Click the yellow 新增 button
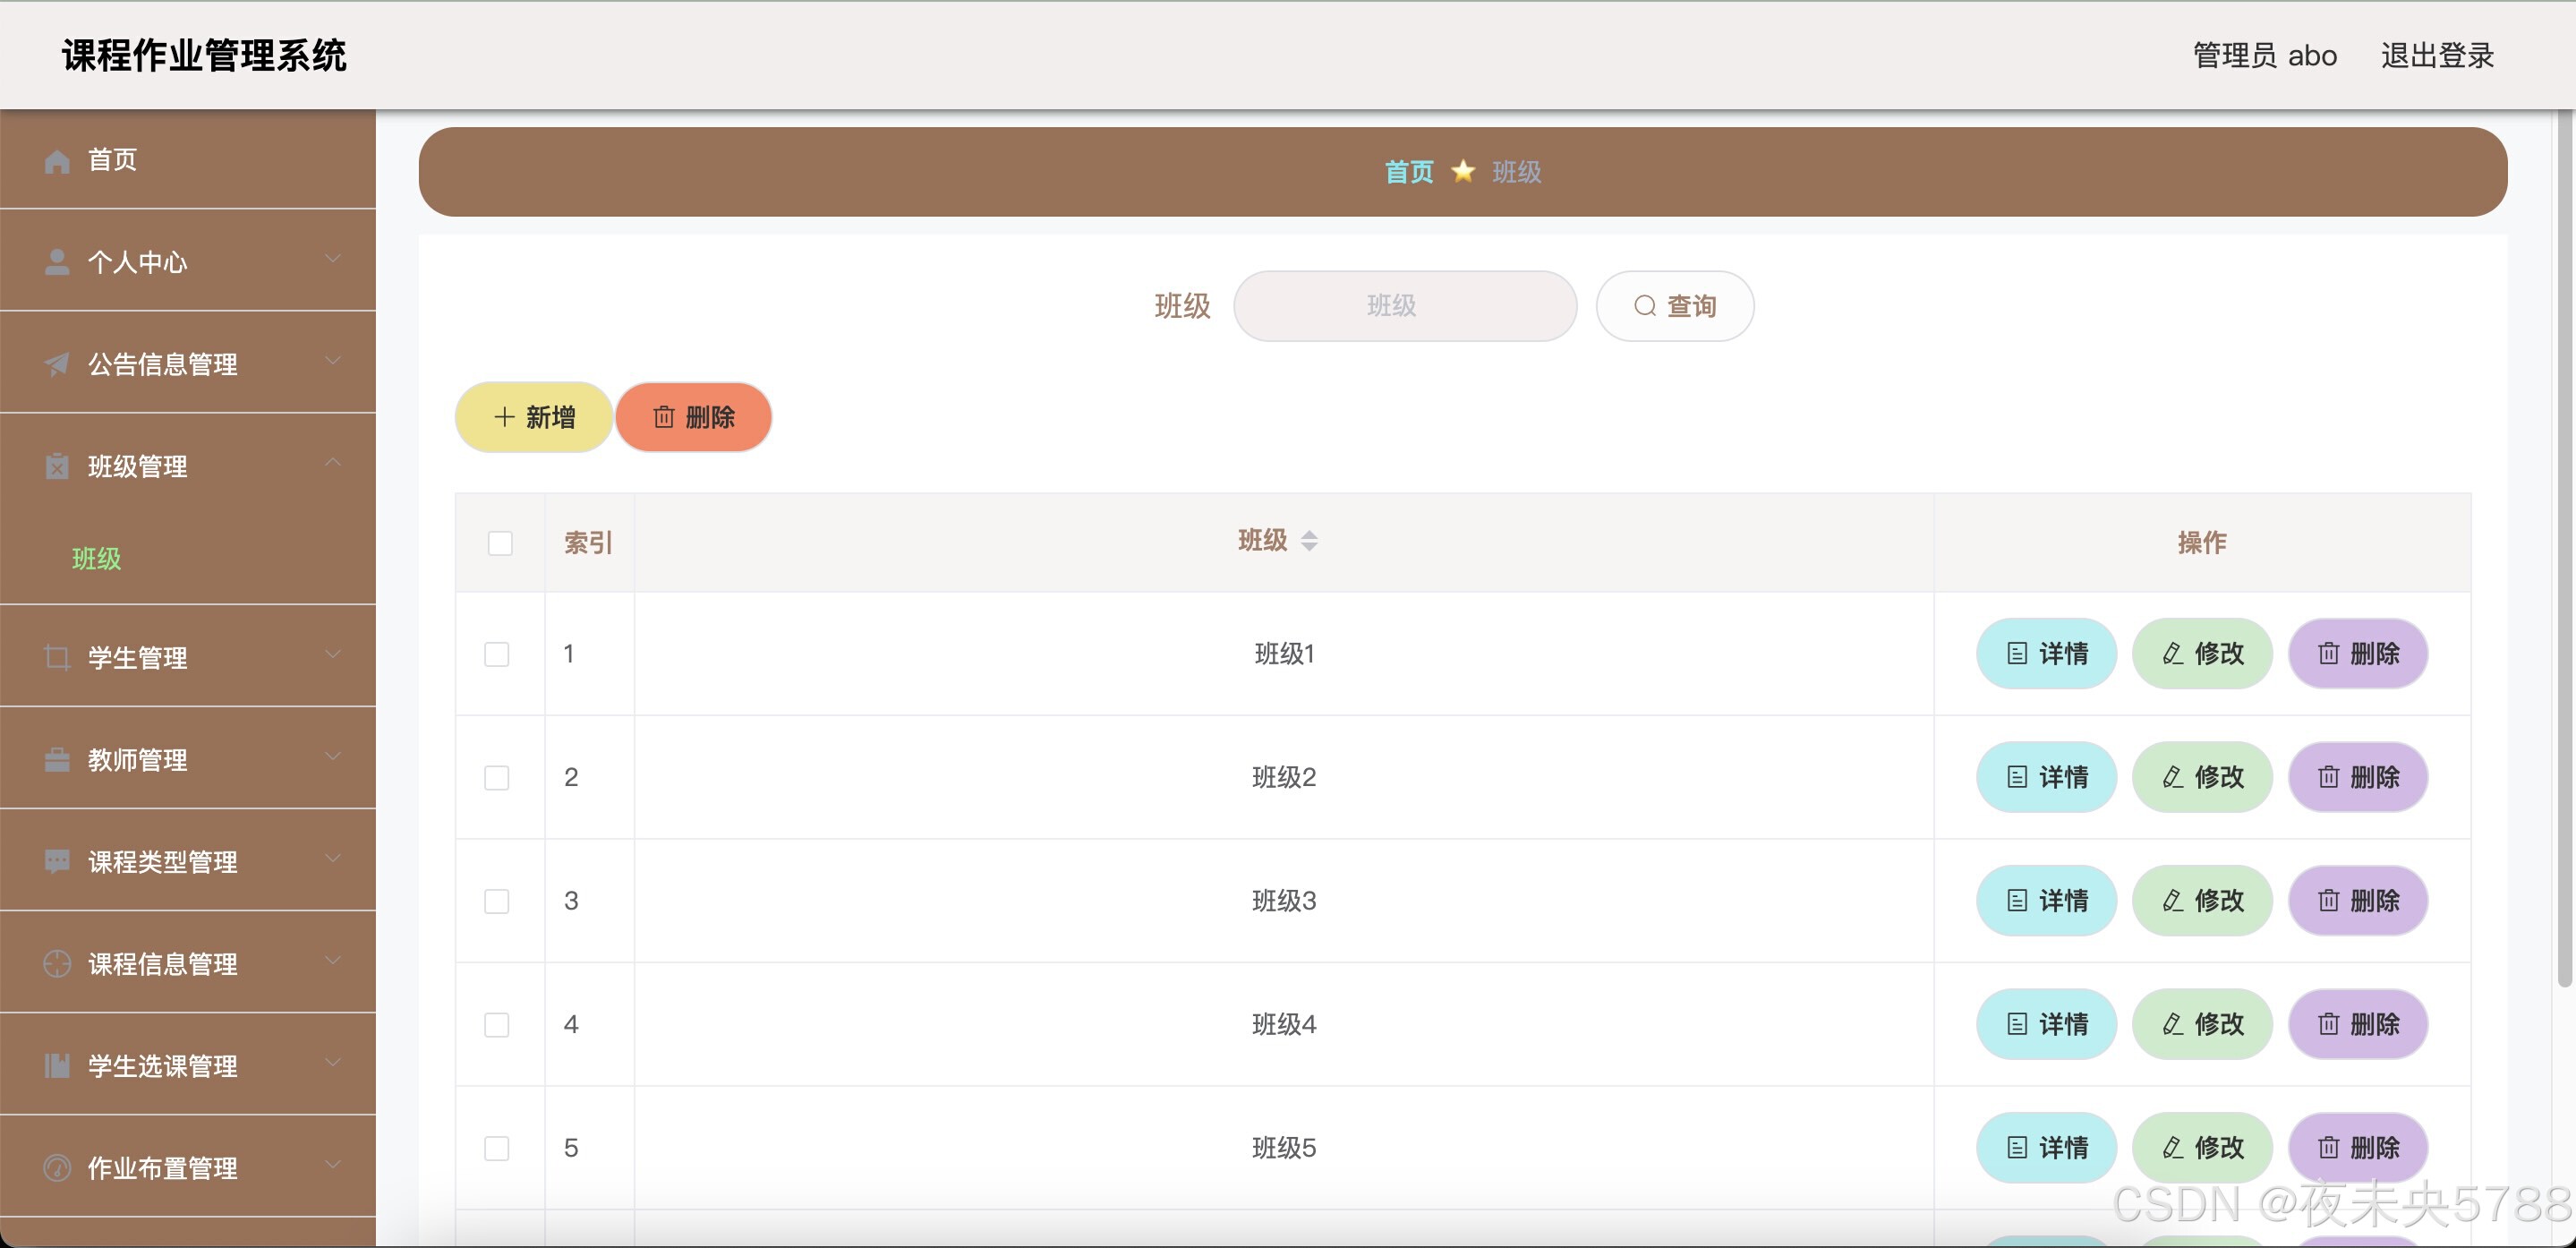The width and height of the screenshot is (2576, 1248). [x=534, y=417]
